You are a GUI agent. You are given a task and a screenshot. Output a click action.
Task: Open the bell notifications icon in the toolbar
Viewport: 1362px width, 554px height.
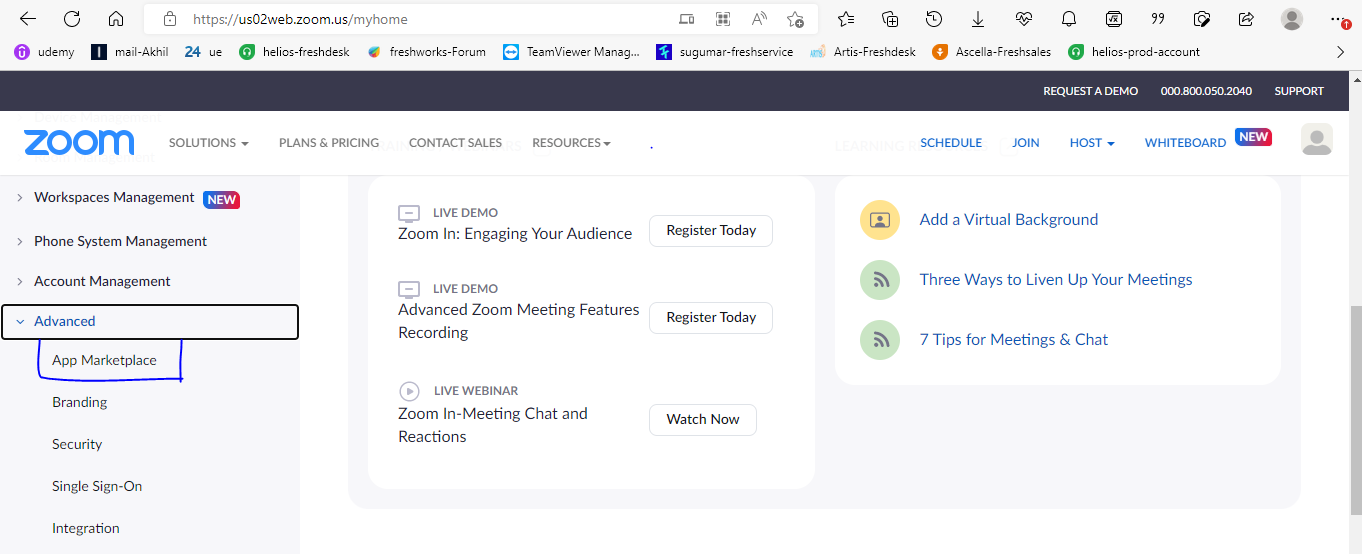coord(1069,19)
